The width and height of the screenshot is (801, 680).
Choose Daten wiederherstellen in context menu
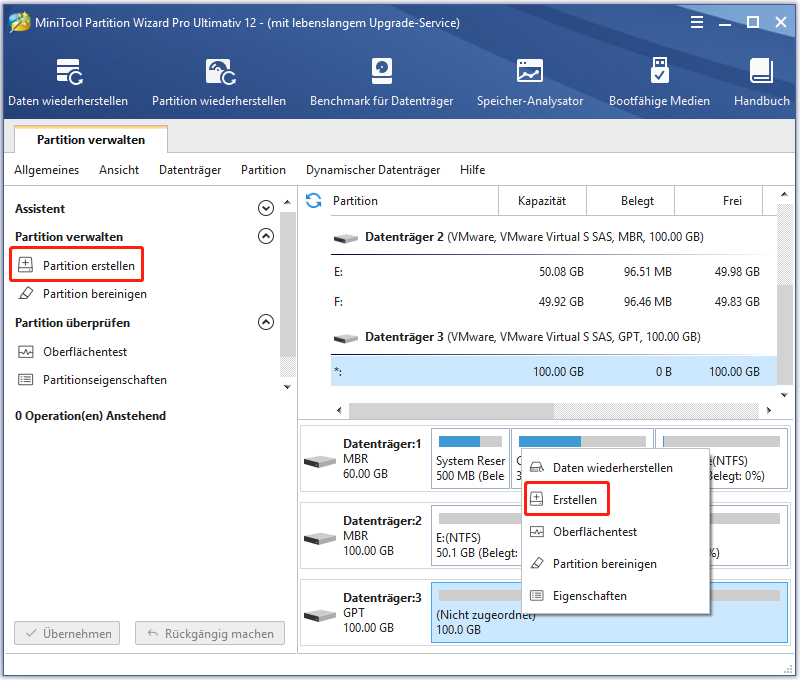pyautogui.click(x=617, y=467)
